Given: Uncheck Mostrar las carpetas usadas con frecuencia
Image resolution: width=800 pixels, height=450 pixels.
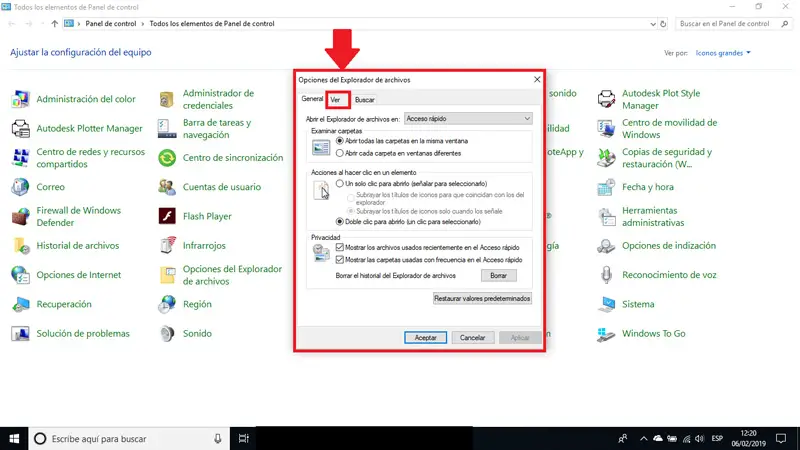Looking at the screenshot, I should click(340, 260).
